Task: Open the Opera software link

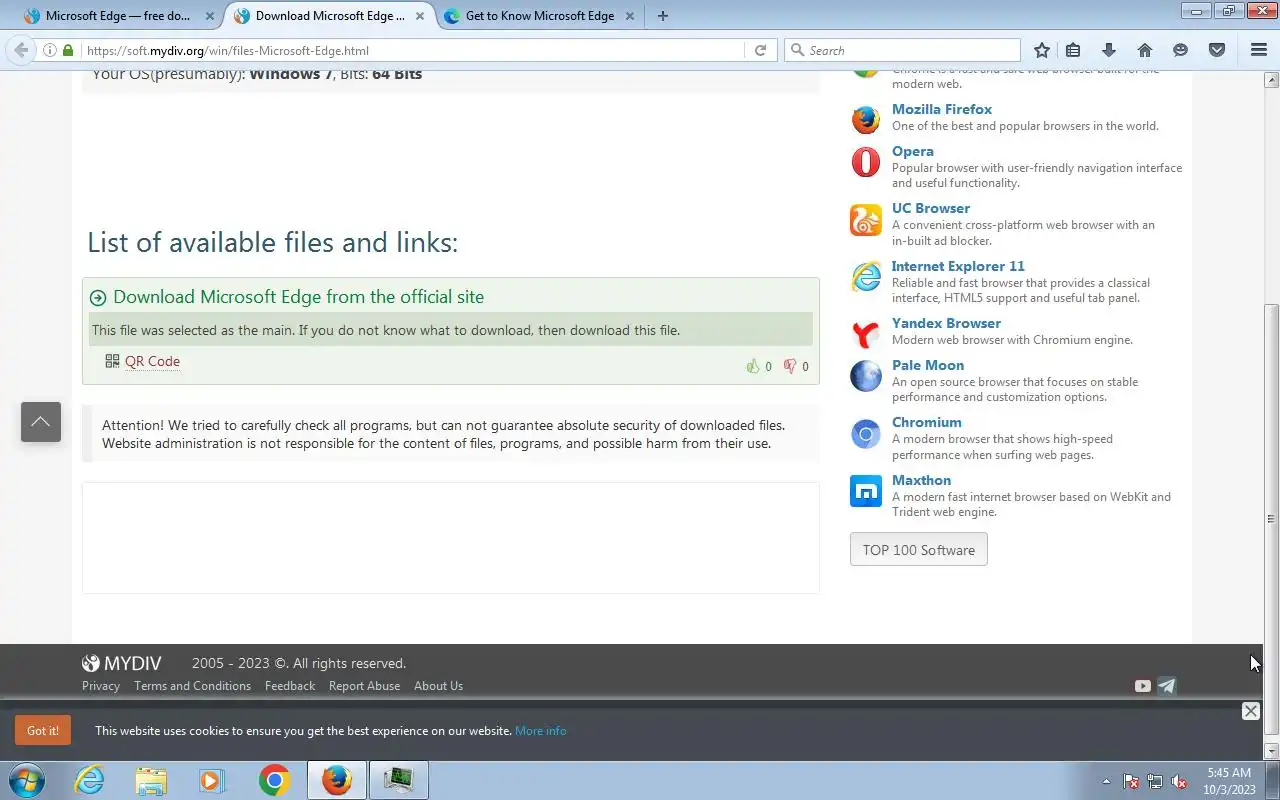Action: tap(913, 151)
